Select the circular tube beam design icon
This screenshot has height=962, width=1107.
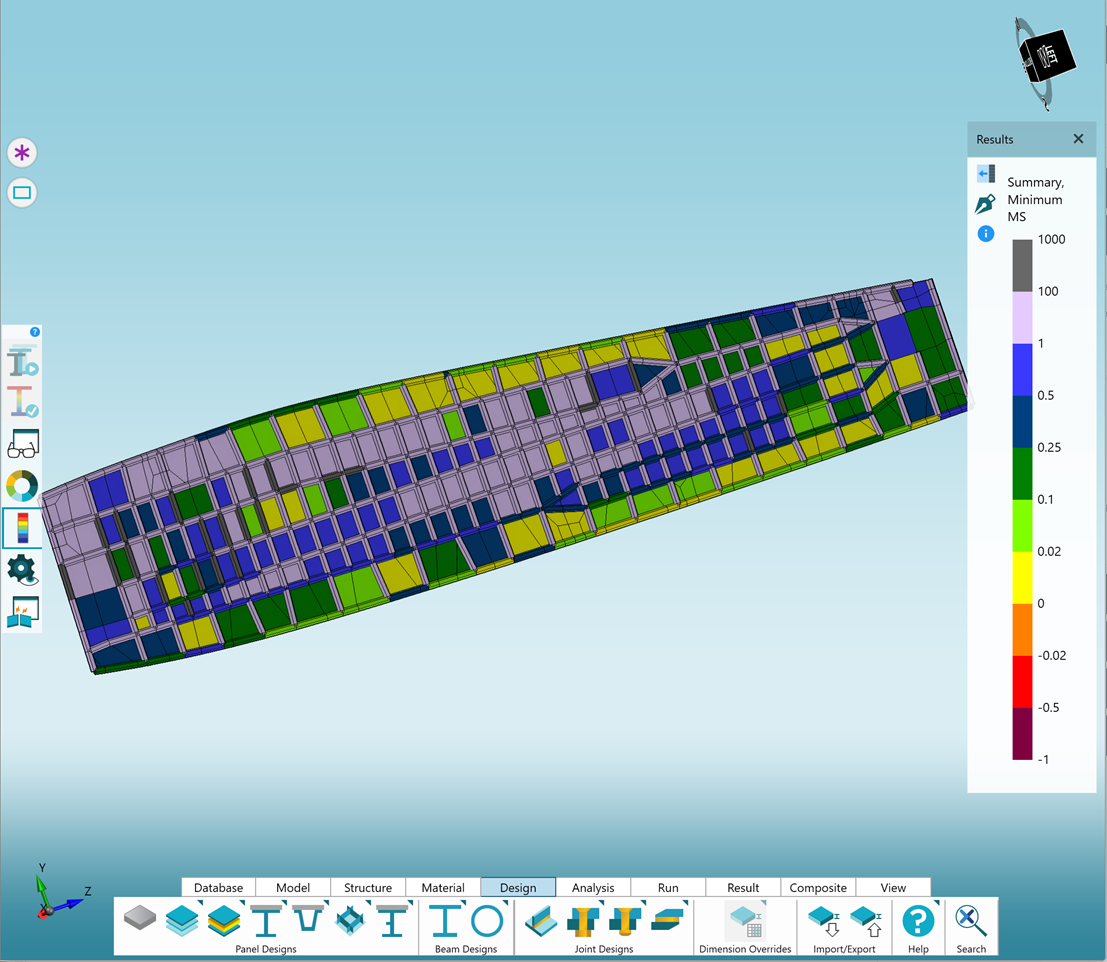487,920
